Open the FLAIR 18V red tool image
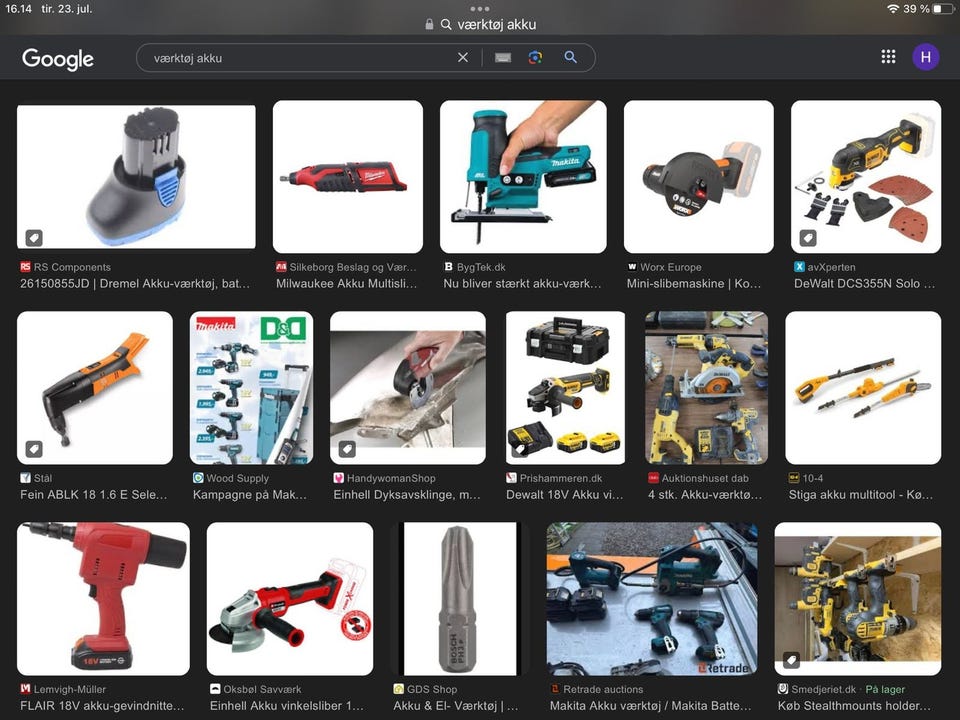This screenshot has width=960, height=720. (103, 599)
